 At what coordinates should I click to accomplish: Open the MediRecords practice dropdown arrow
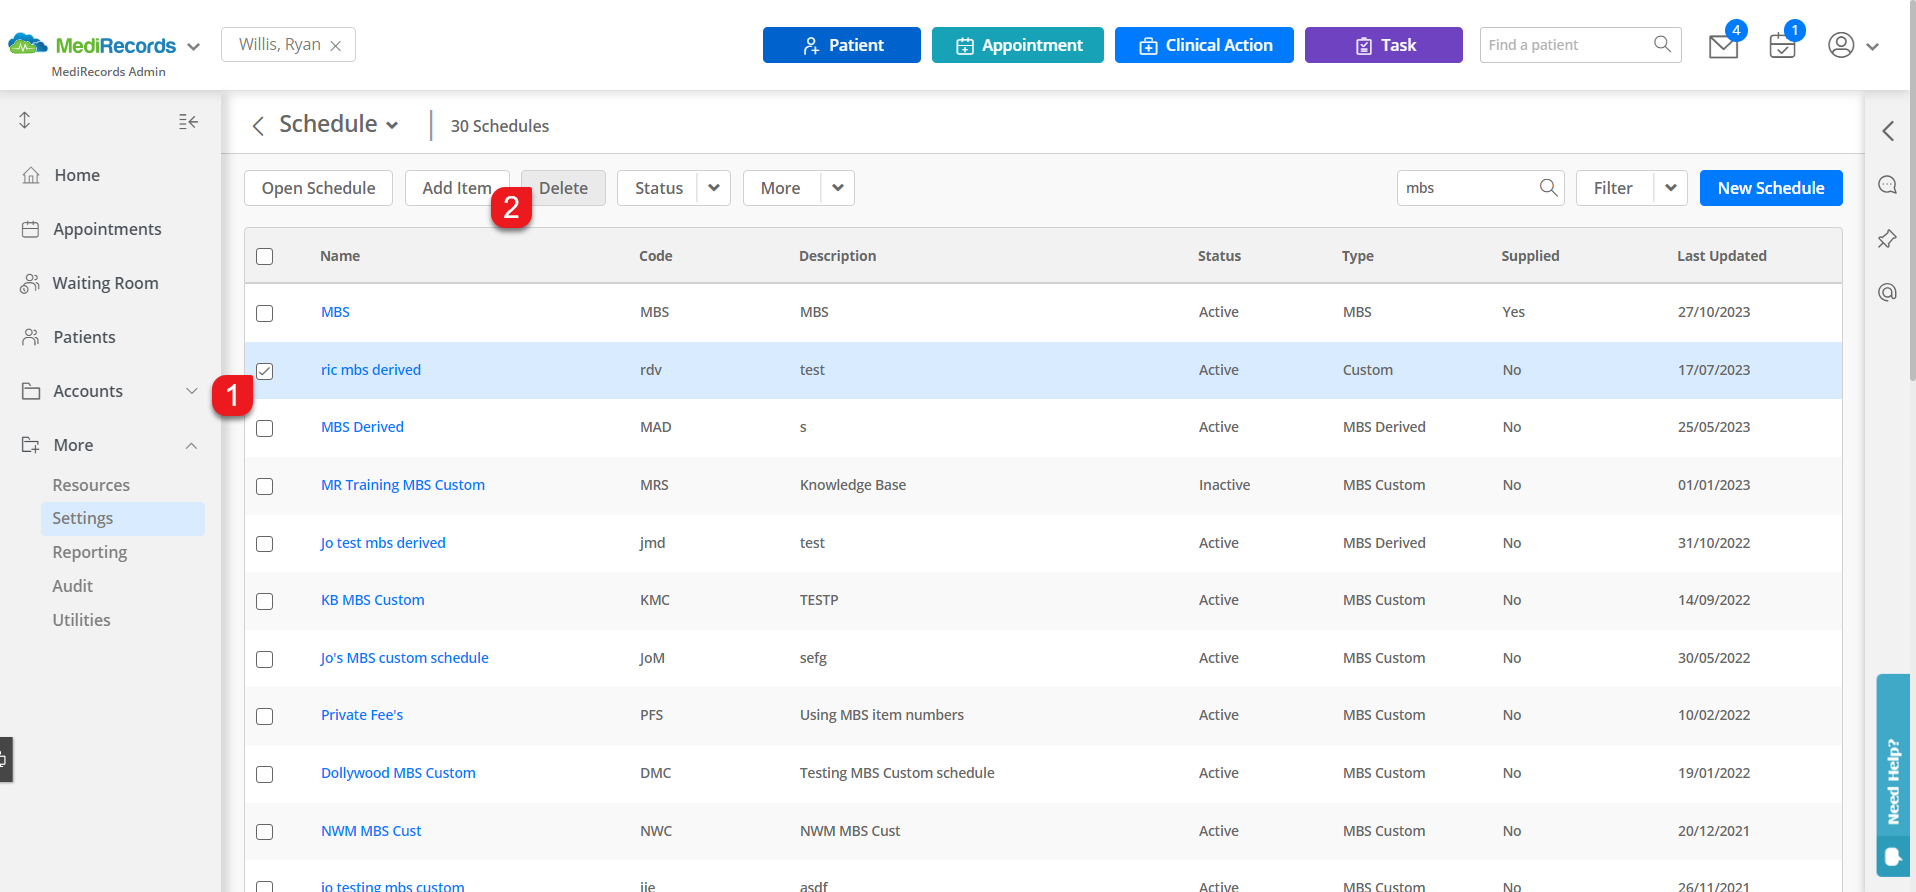click(x=194, y=47)
